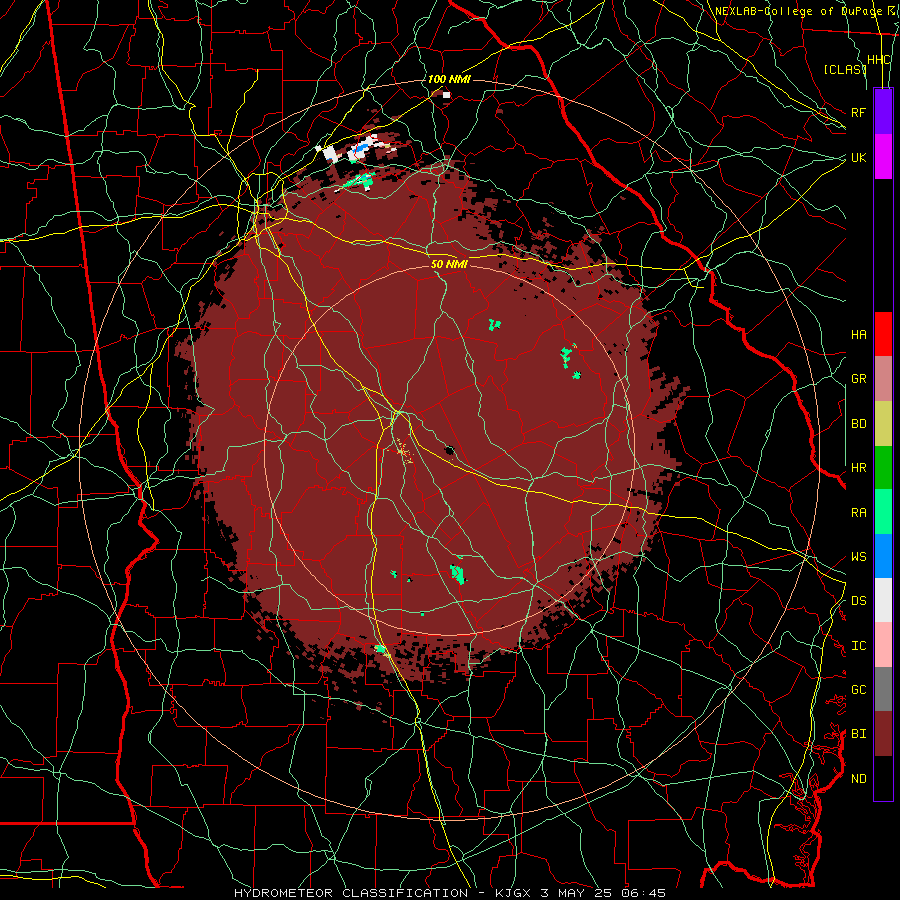Click the magenta UK legend color swatch

[883, 157]
